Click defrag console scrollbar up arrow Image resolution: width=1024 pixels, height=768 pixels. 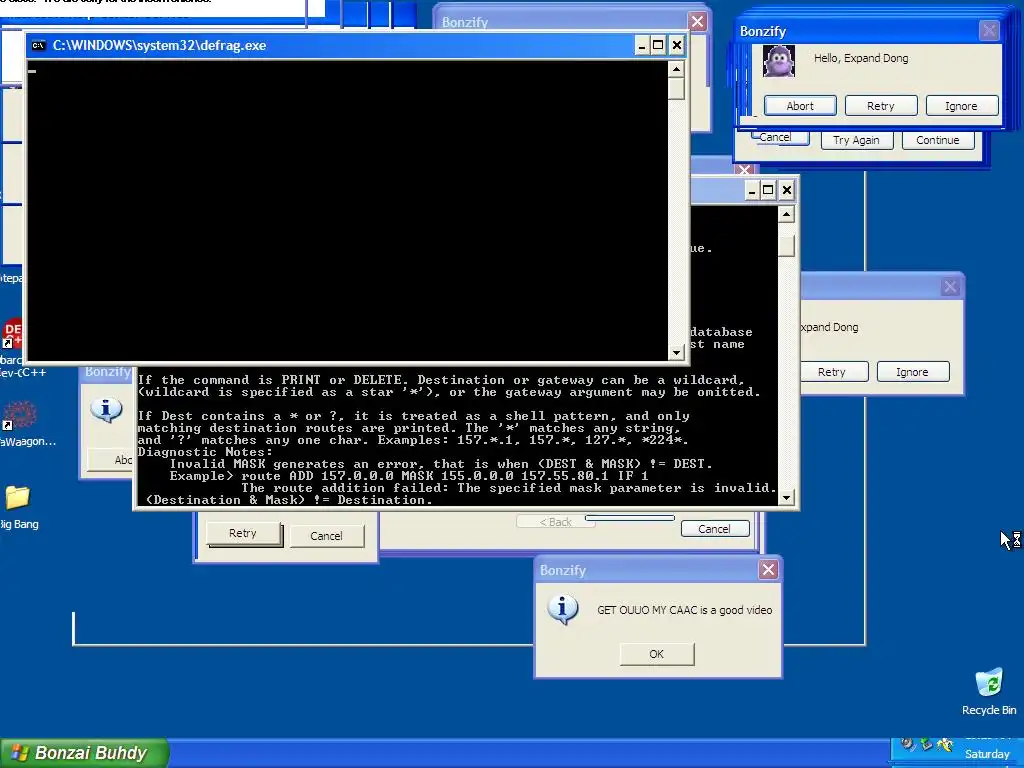(677, 69)
